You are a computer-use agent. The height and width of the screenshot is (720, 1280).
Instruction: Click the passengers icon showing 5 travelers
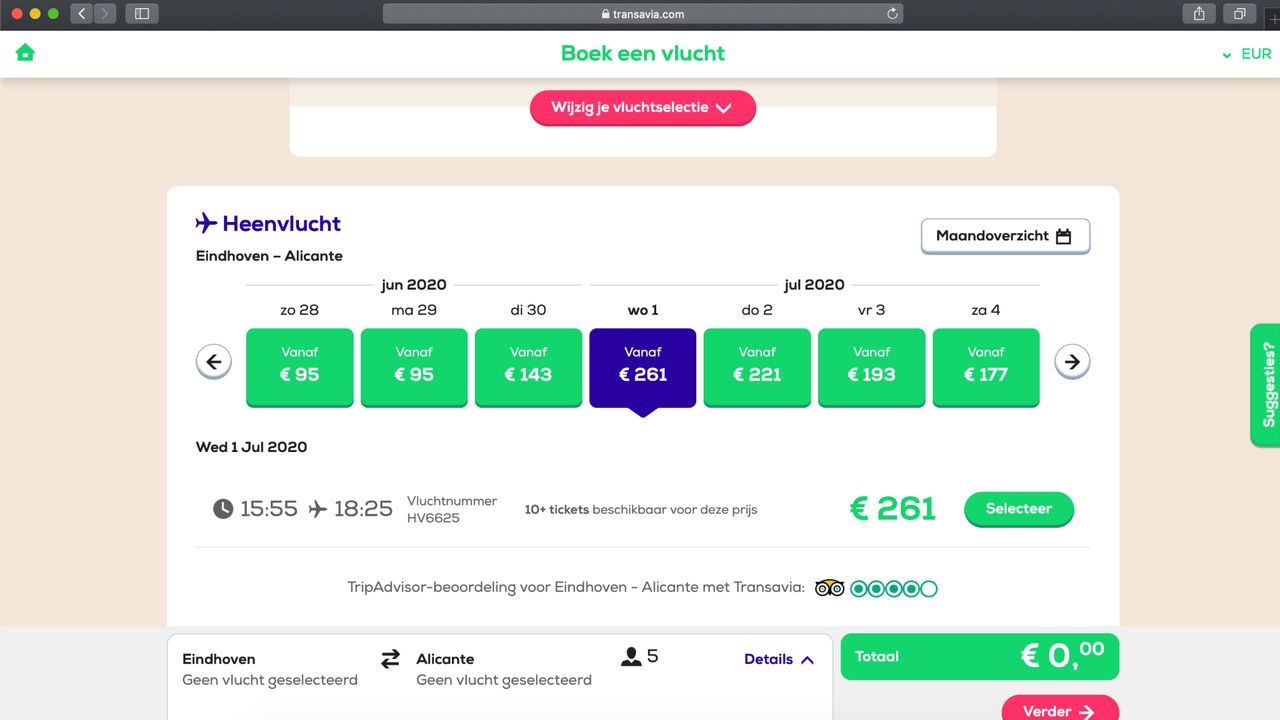[x=633, y=657]
